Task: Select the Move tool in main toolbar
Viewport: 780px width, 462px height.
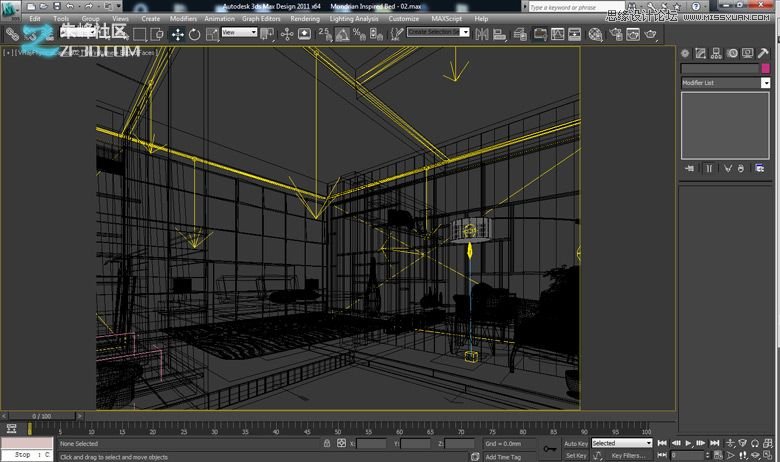Action: [x=177, y=33]
